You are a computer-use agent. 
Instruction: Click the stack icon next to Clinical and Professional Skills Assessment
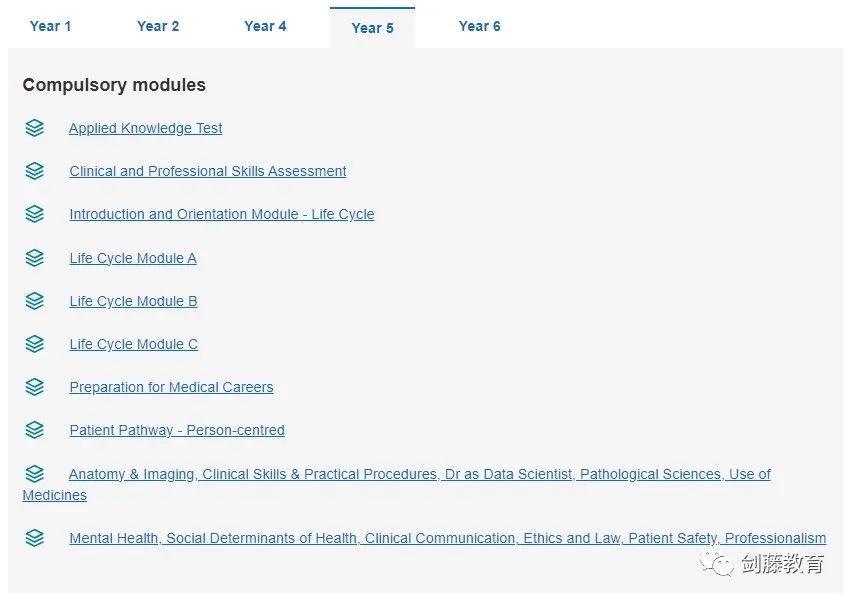coord(35,171)
